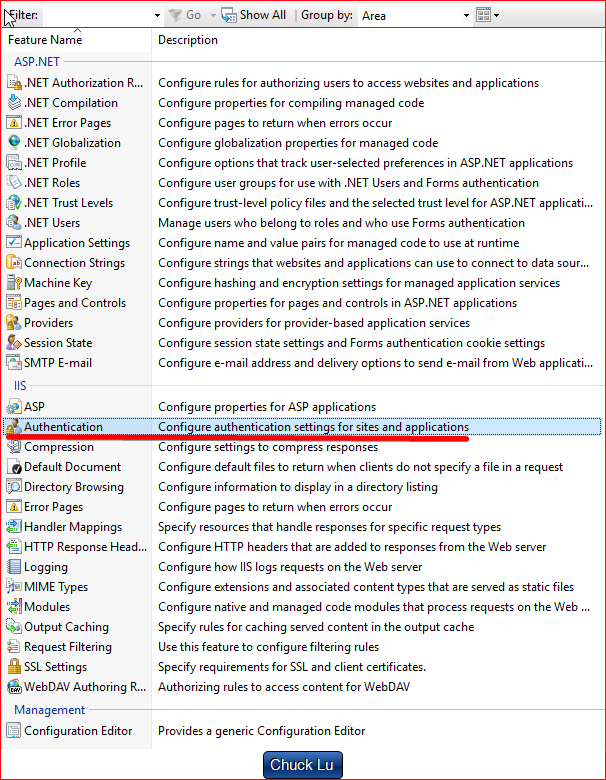Image resolution: width=606 pixels, height=780 pixels.
Task: Click 'Authorizing rules to access content for WebDAV'
Action: tap(284, 686)
